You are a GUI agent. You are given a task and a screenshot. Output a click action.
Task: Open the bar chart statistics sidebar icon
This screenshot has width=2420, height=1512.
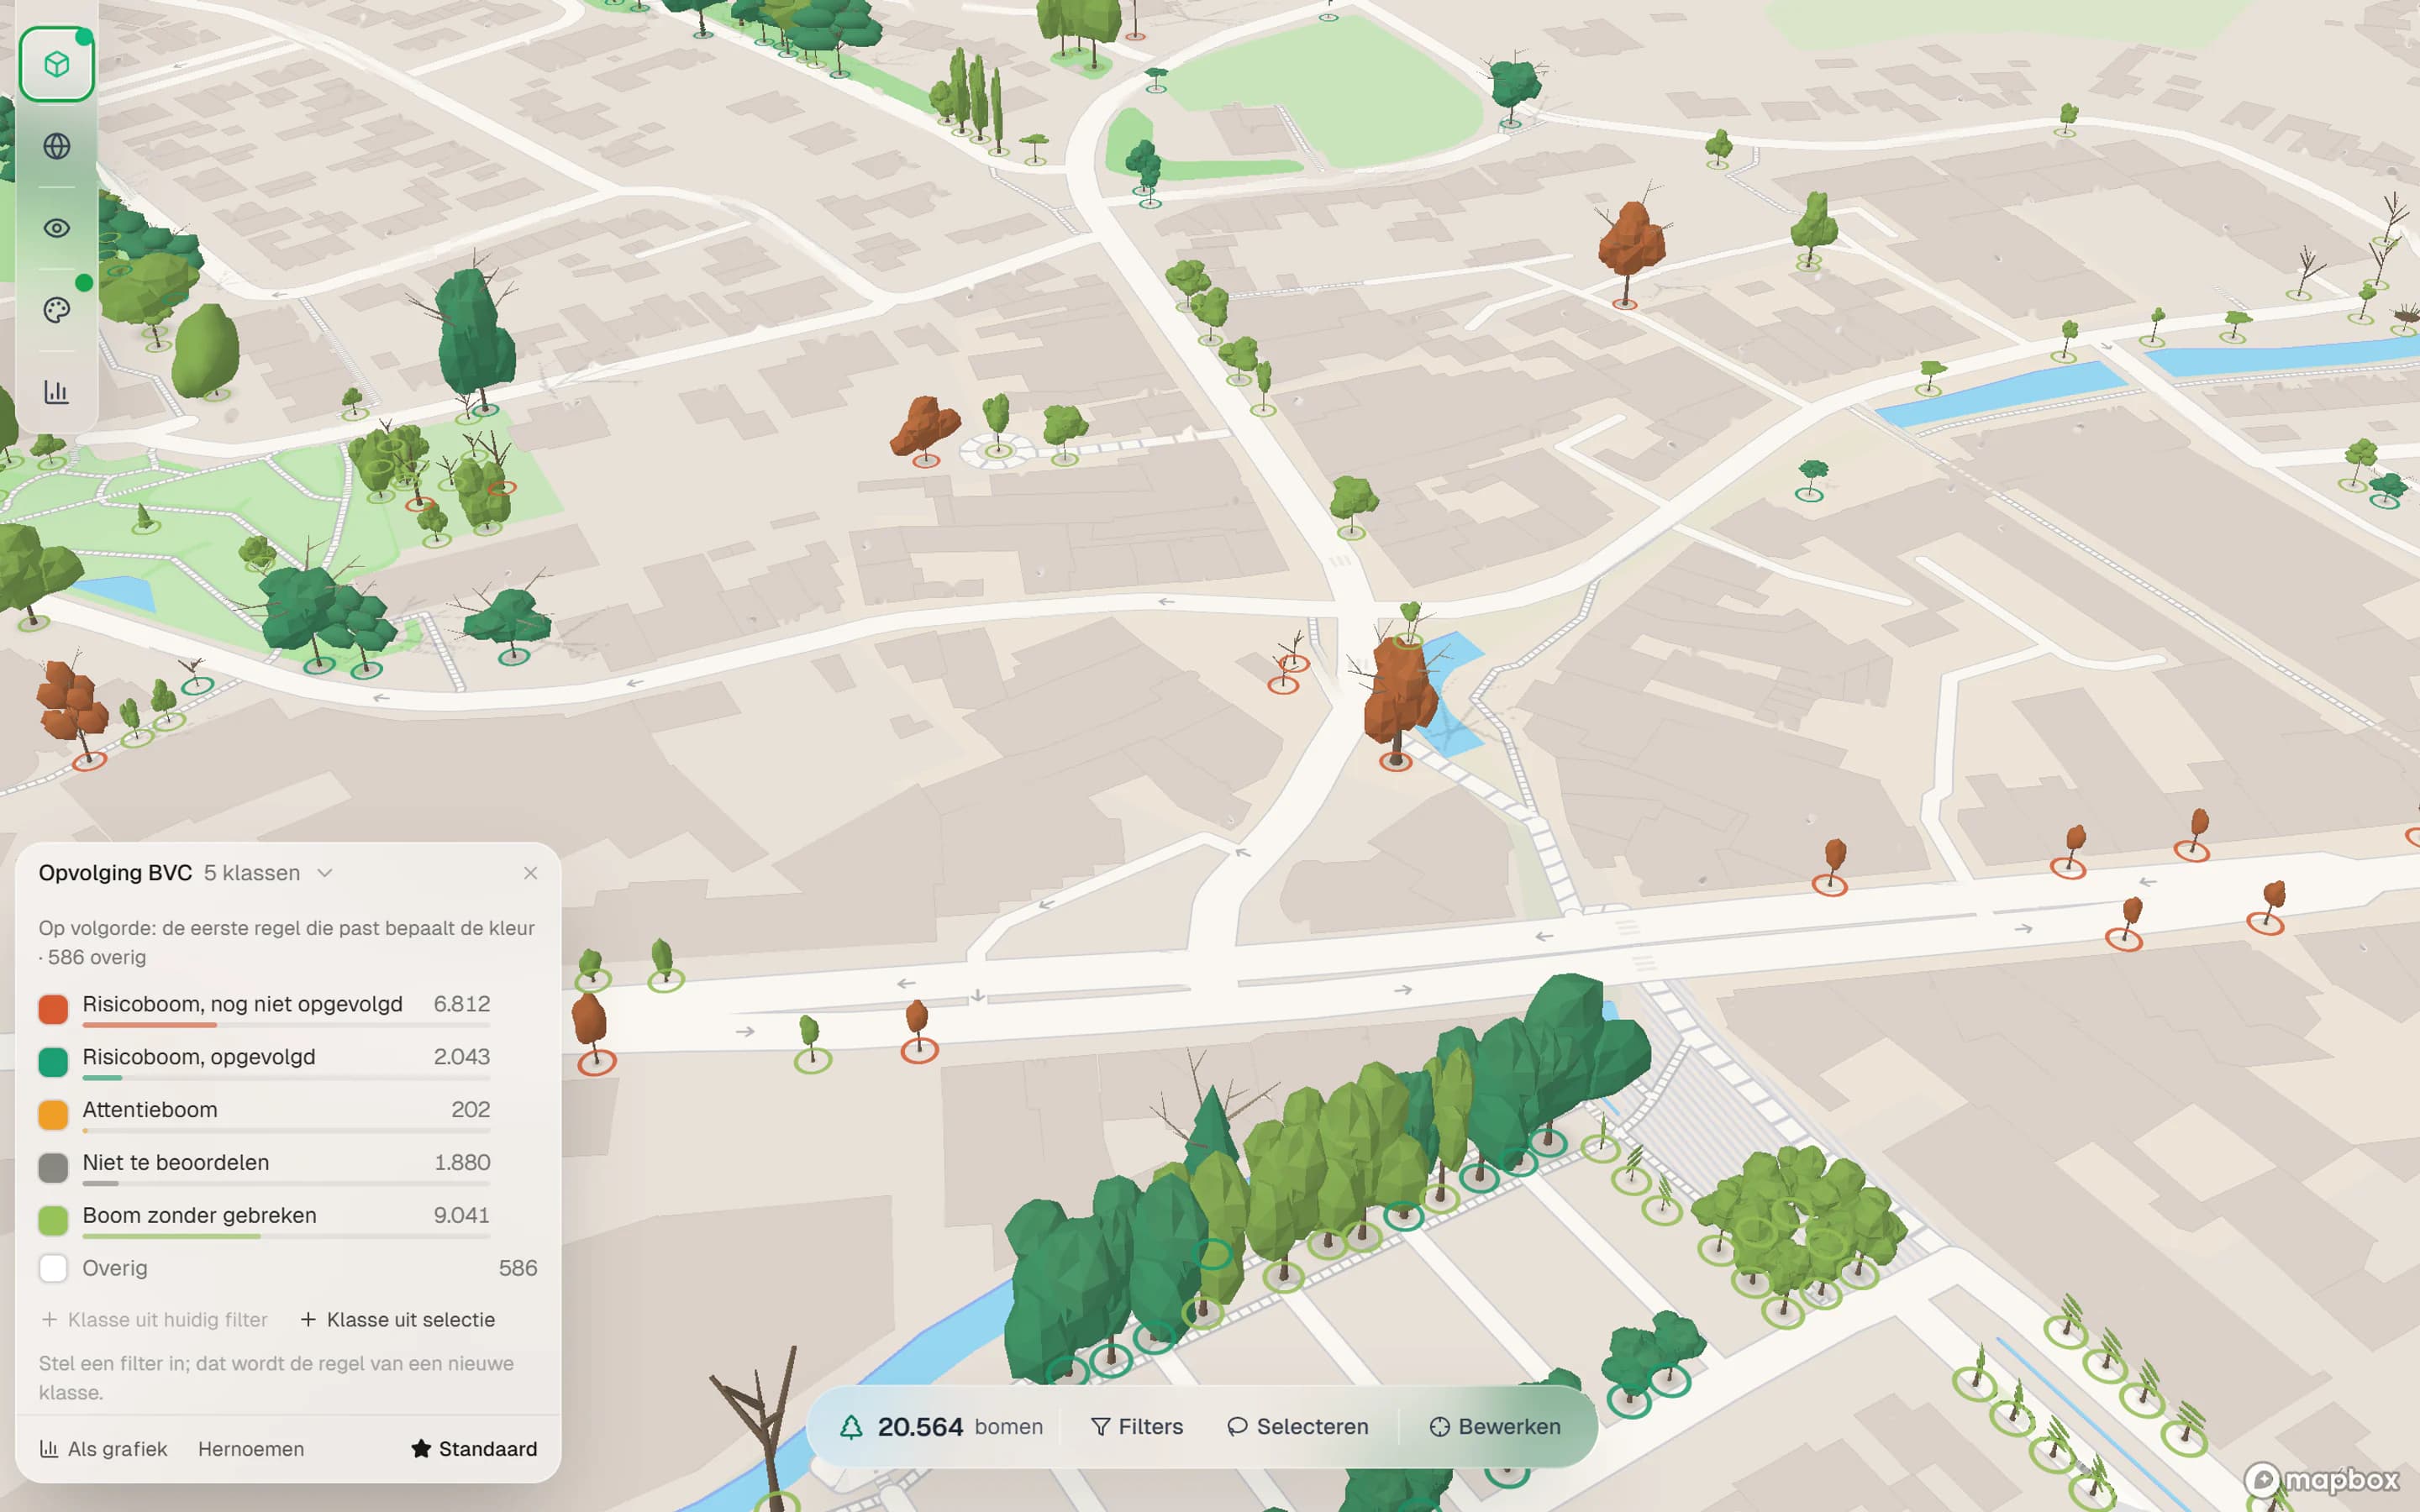[57, 391]
